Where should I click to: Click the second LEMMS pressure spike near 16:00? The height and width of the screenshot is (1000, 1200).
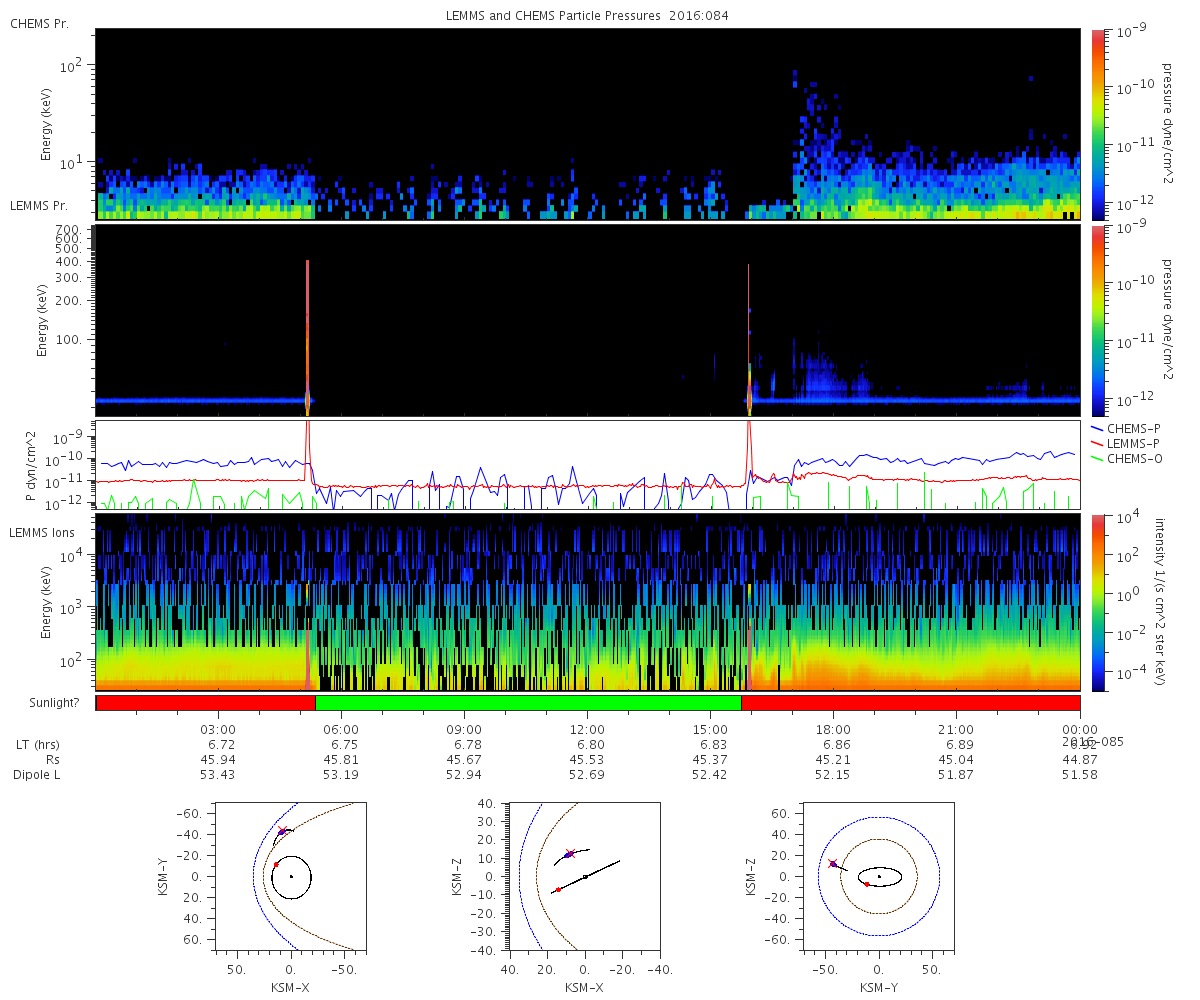[749, 338]
